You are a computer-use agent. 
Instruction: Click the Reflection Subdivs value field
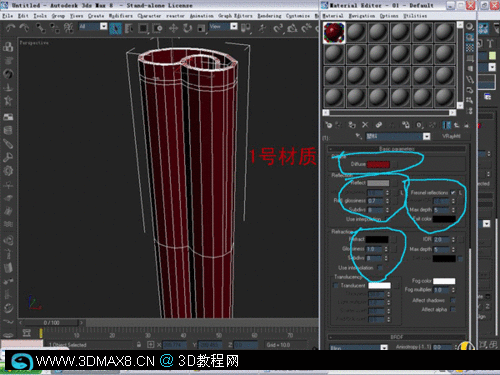tap(376, 210)
